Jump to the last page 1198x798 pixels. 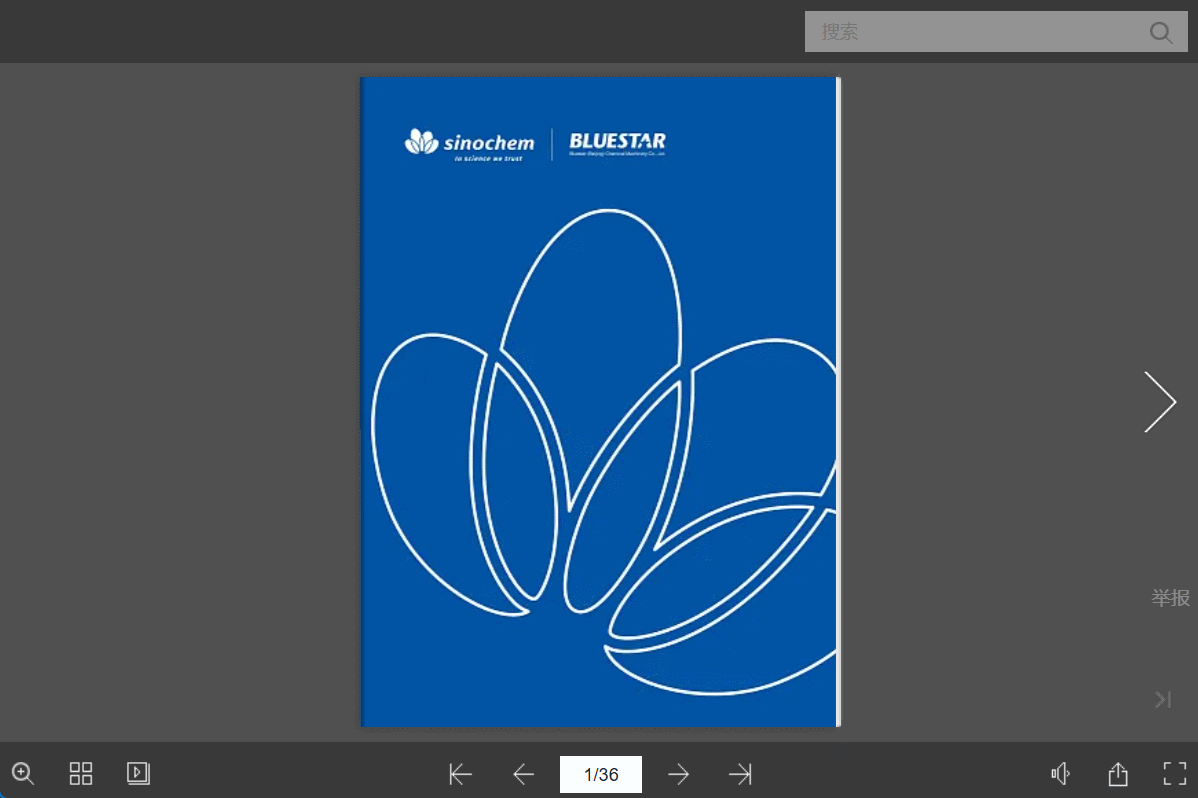click(x=740, y=774)
